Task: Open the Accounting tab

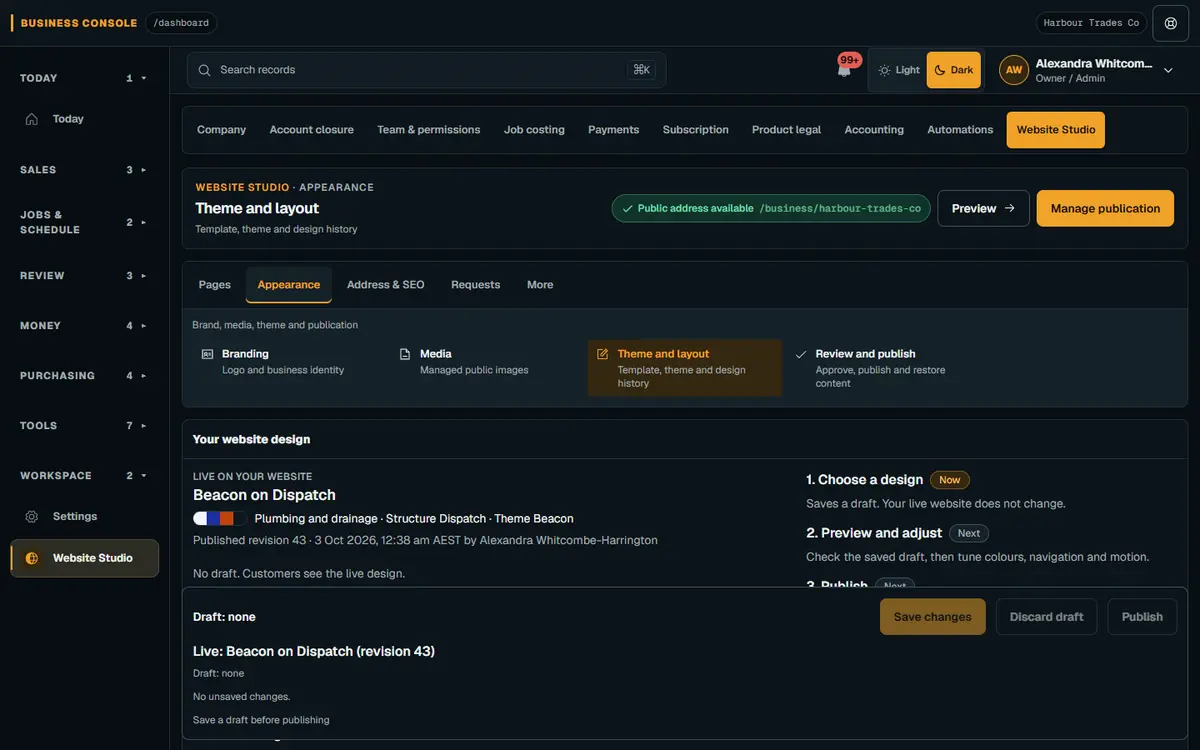Action: (x=874, y=130)
